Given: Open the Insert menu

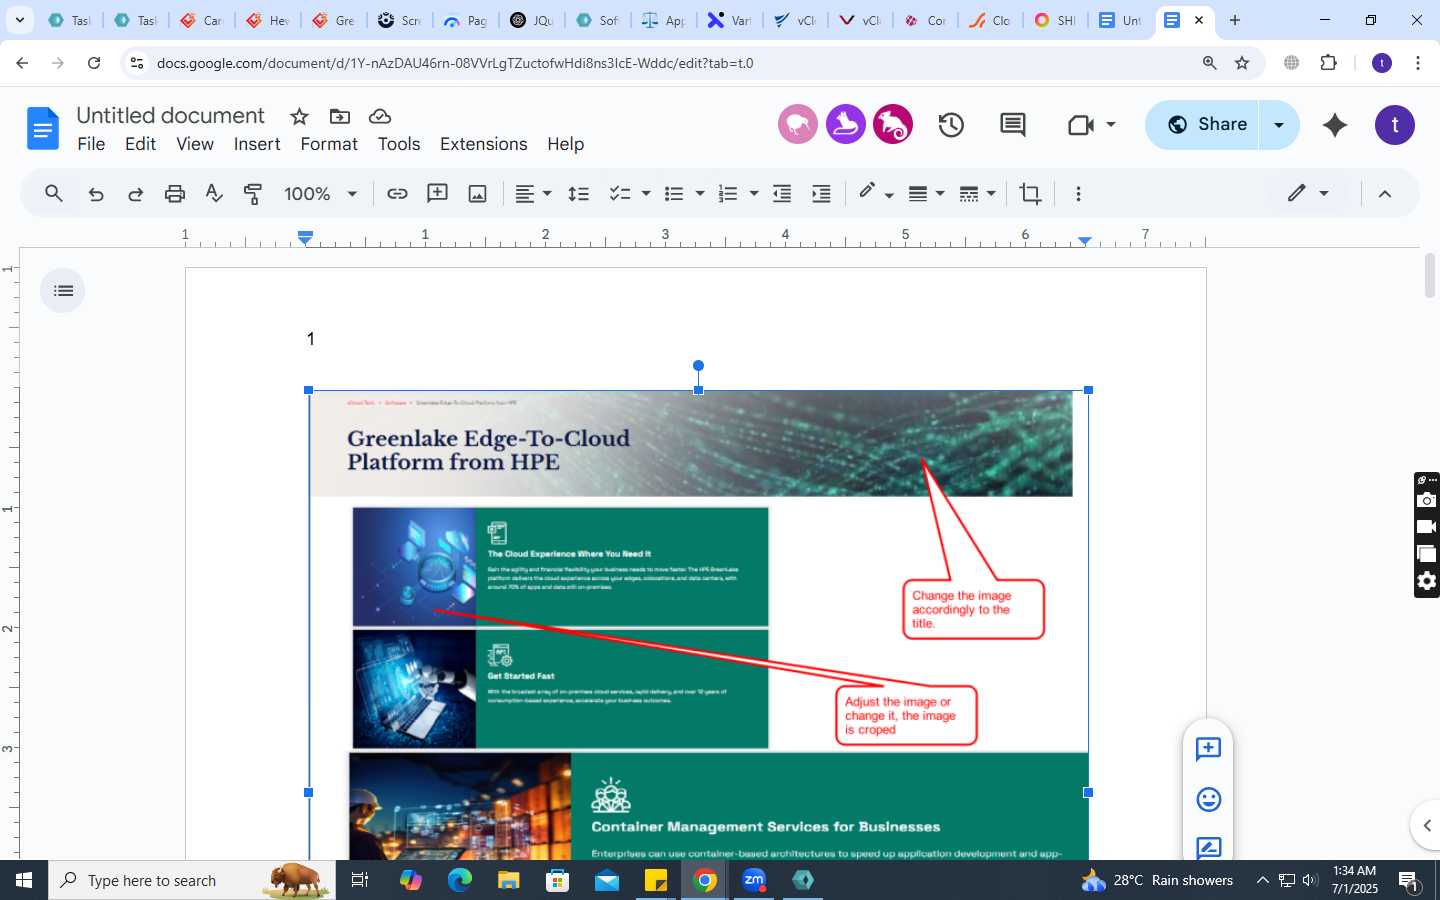Looking at the screenshot, I should pyautogui.click(x=257, y=144).
